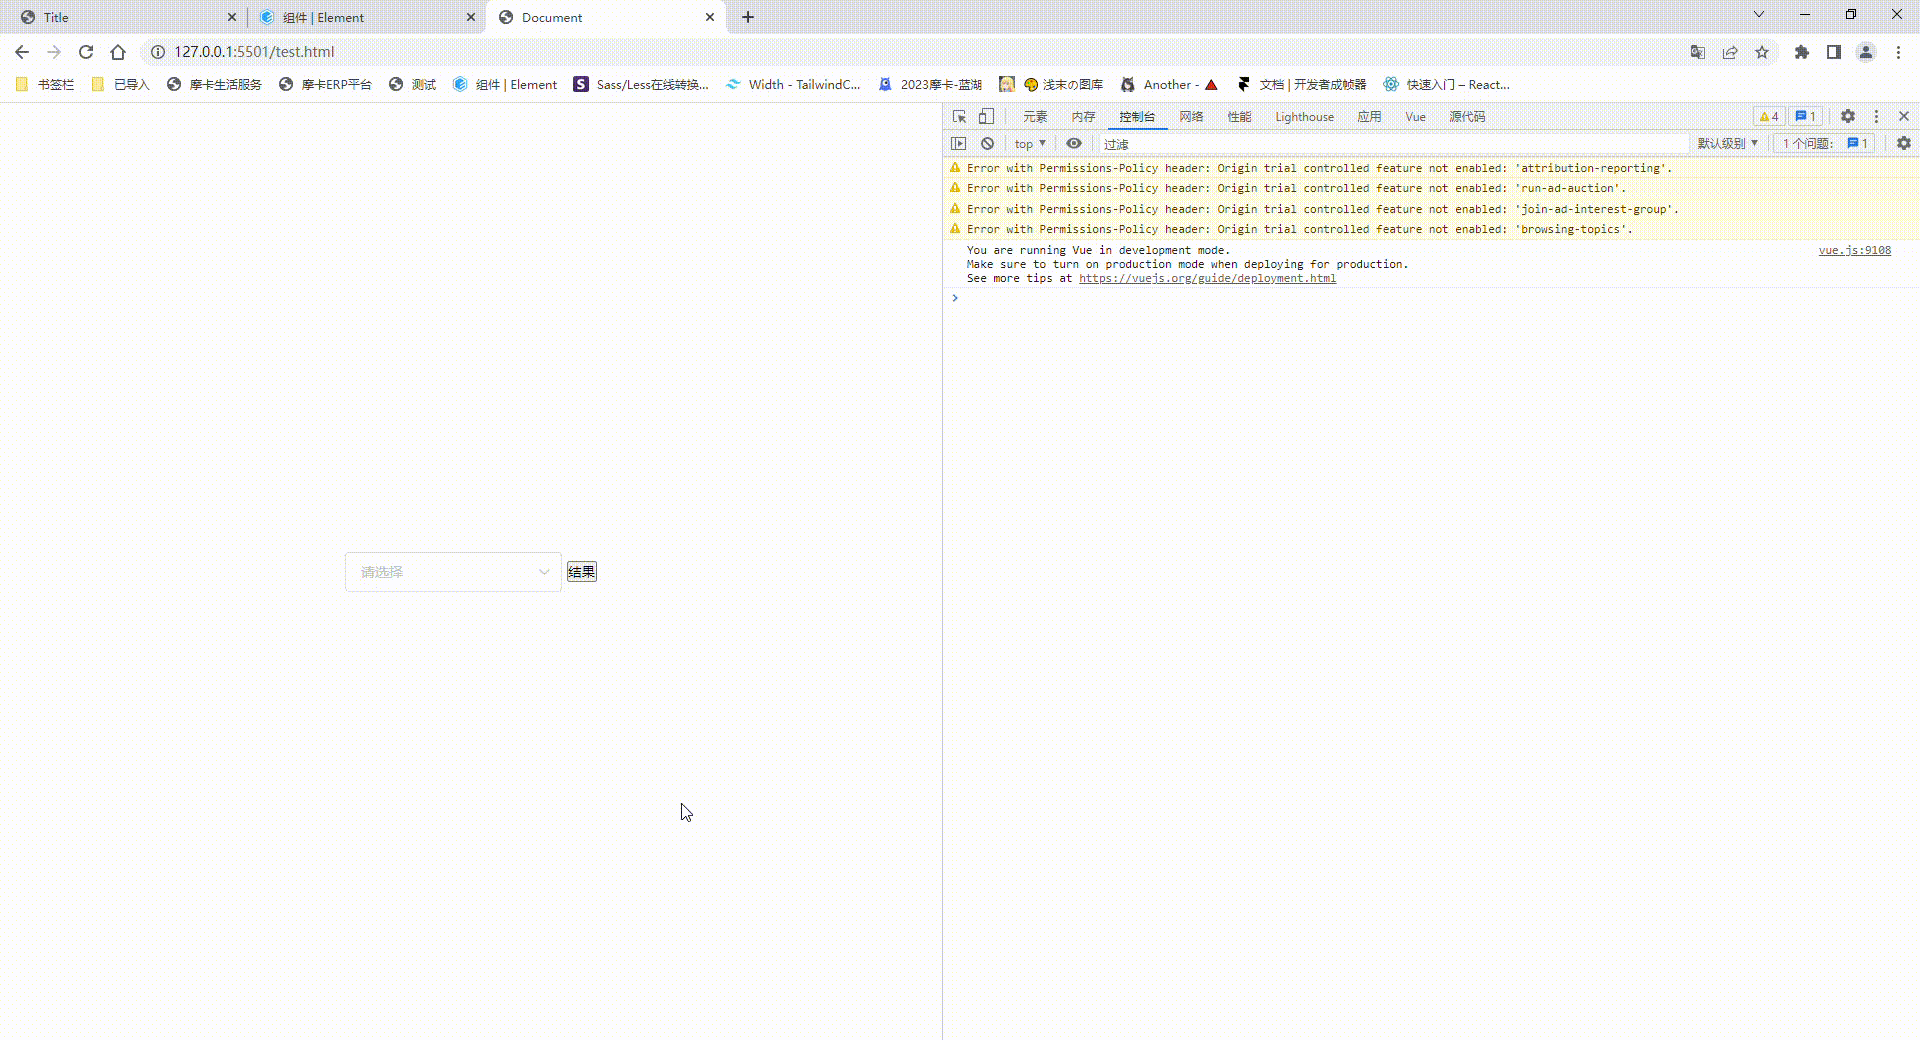Clear the console with the clear icon
The width and height of the screenshot is (1920, 1040).
pos(988,143)
